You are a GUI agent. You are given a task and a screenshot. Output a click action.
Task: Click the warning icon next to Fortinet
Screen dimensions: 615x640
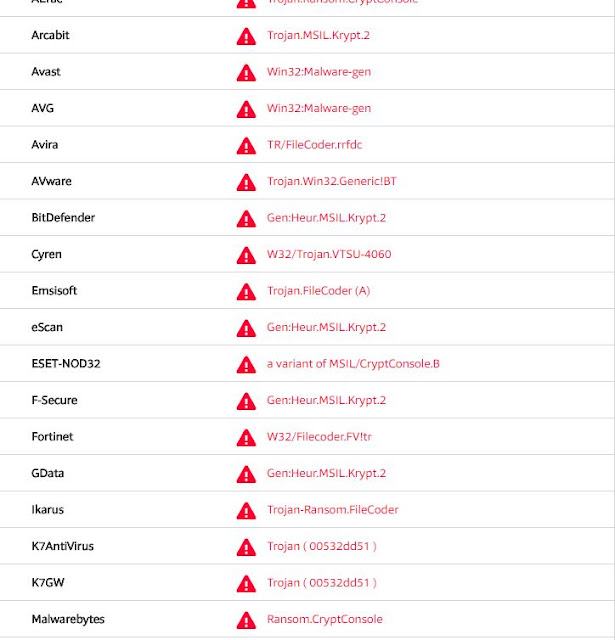coord(246,438)
